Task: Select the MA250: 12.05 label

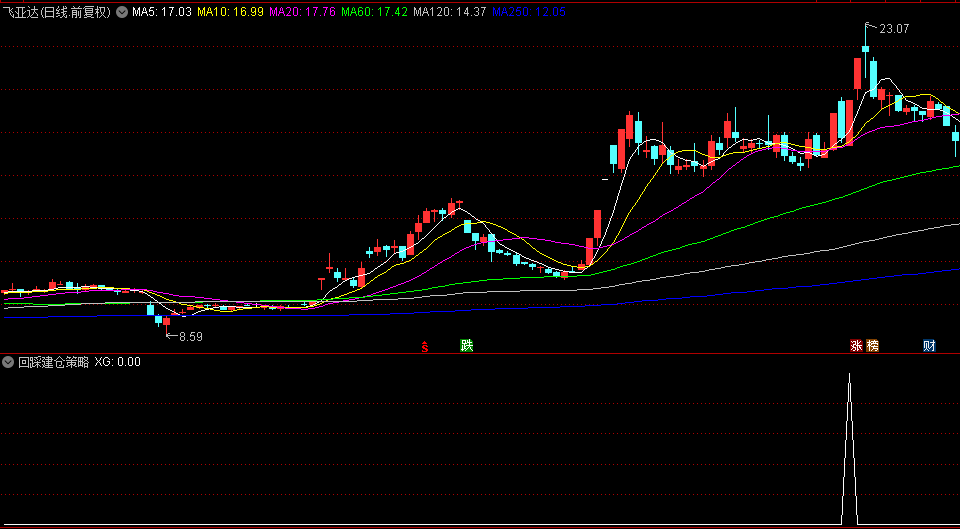Action: coord(529,12)
